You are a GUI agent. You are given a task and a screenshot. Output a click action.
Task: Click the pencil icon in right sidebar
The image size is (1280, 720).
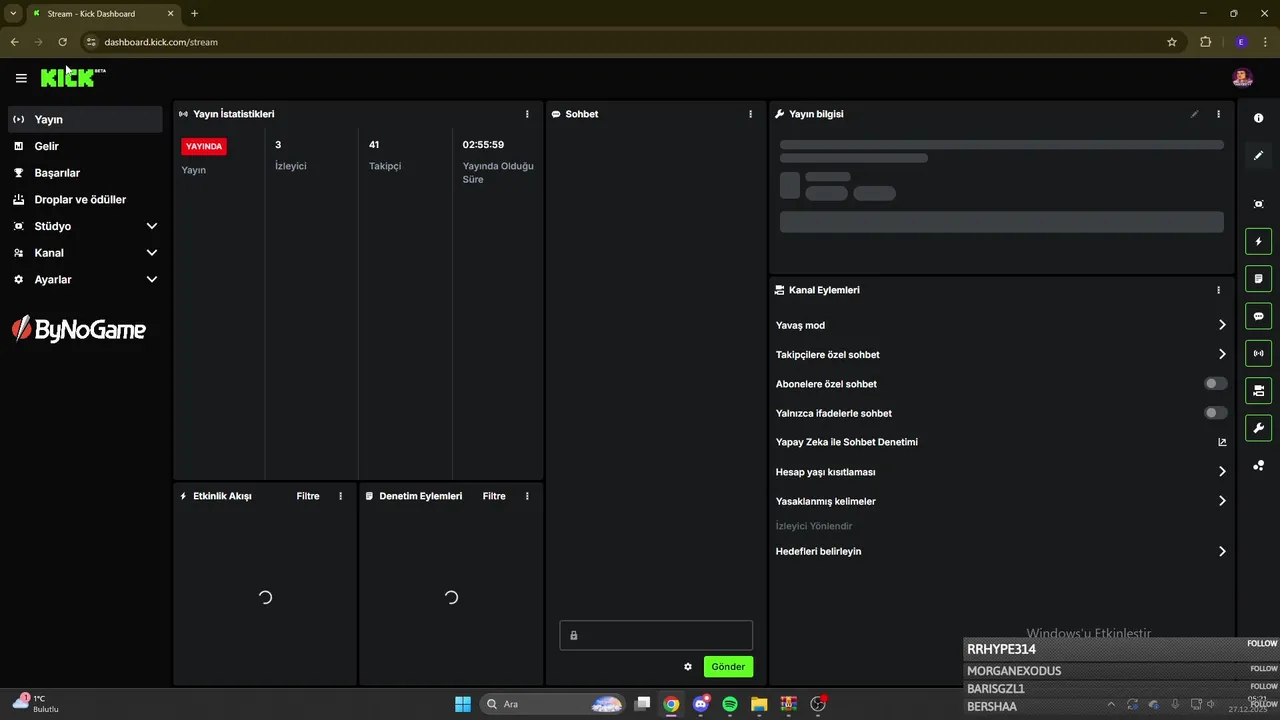(x=1258, y=155)
